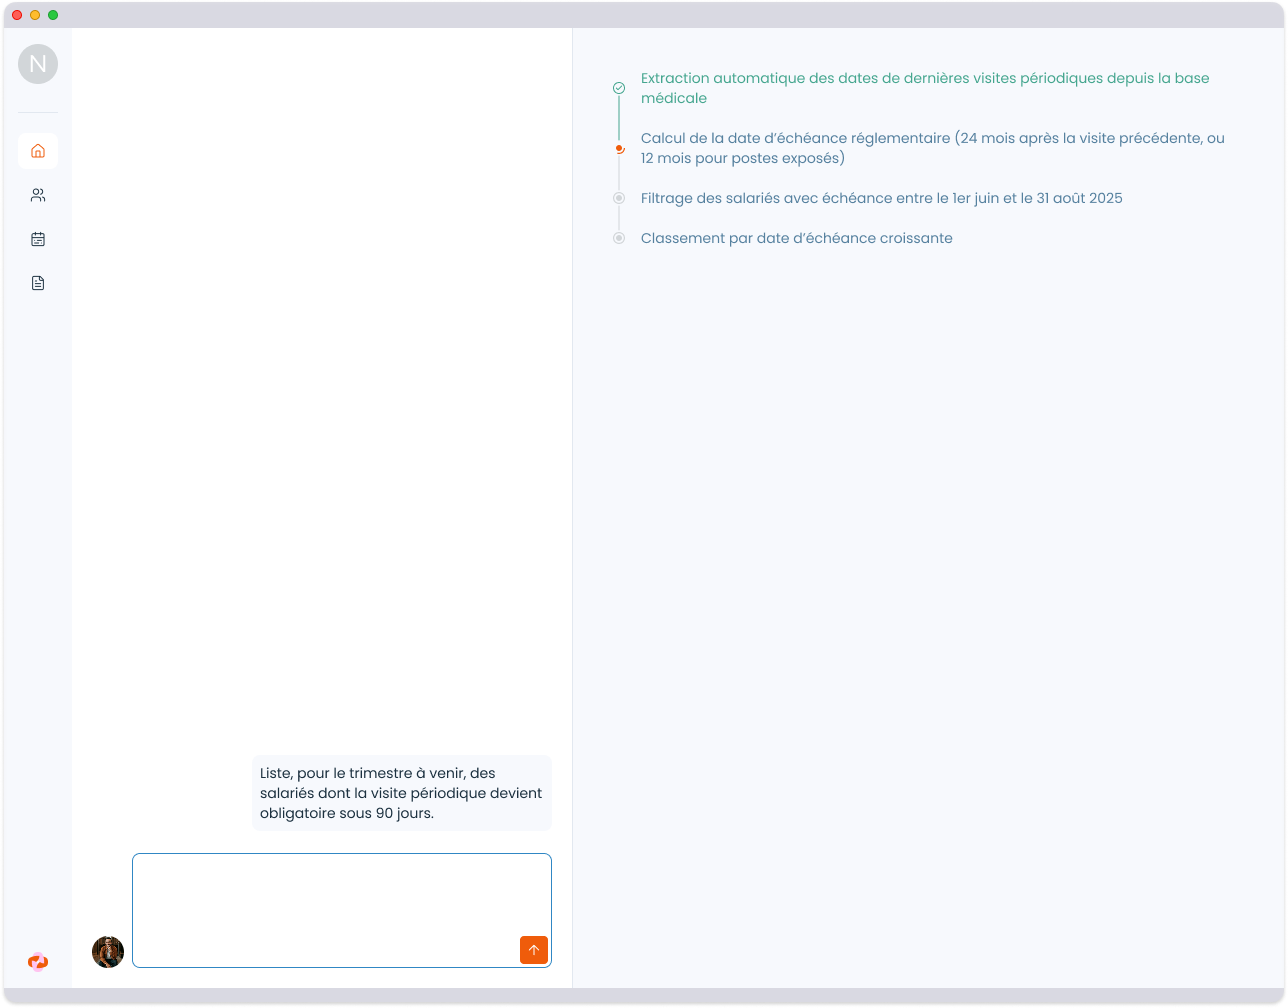Open the Home page from sidebar

pyautogui.click(x=38, y=151)
